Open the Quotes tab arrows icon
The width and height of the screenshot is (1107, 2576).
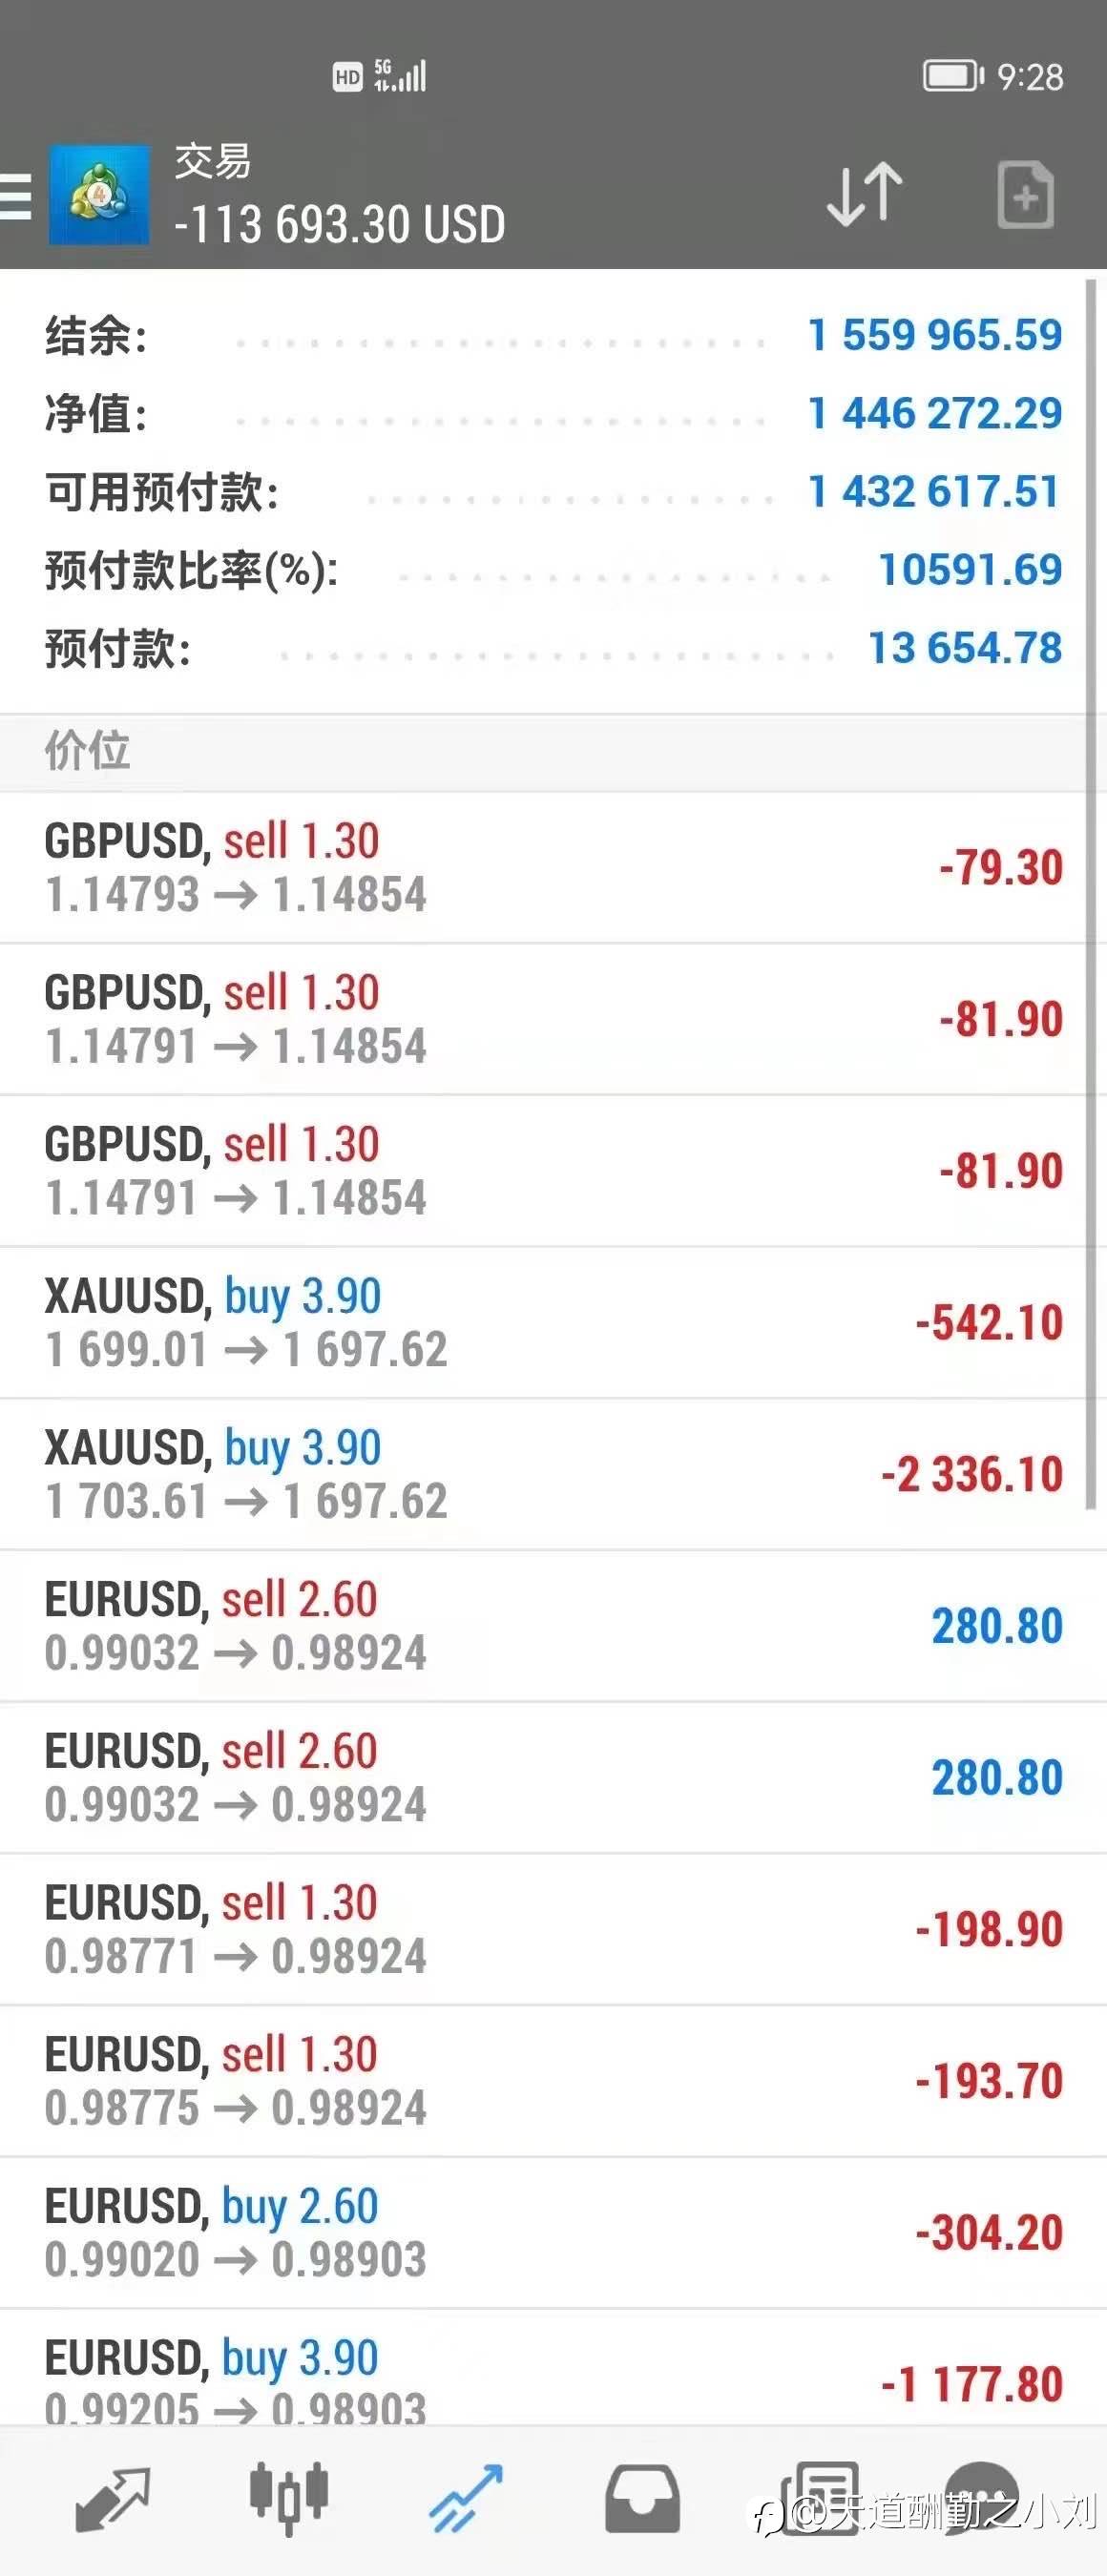click(x=112, y=2499)
